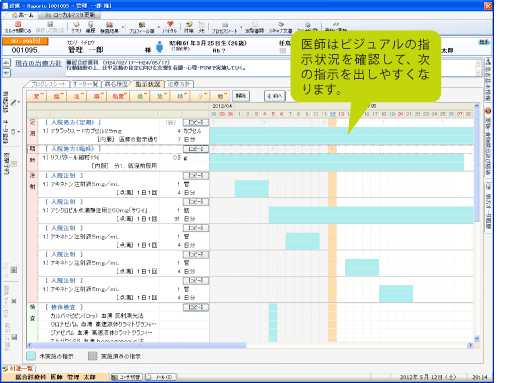Click the 実施済みの指示 gray legend swatch
This screenshot has width=530, height=383.
pyautogui.click(x=93, y=356)
